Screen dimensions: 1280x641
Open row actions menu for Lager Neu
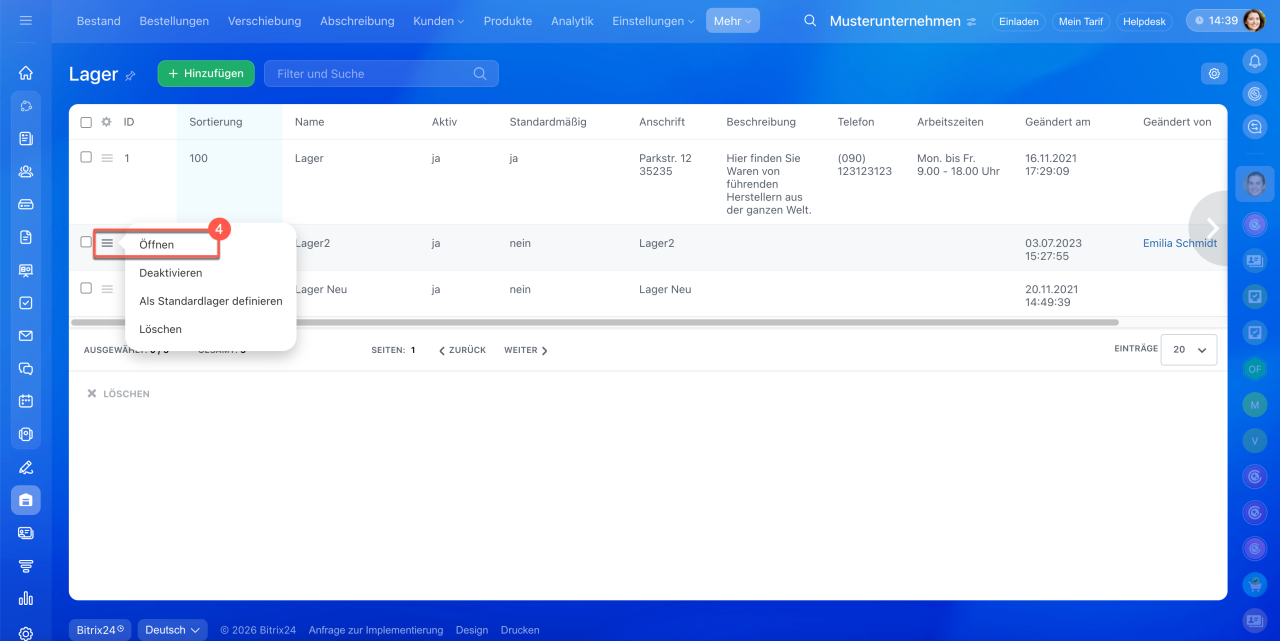tap(107, 288)
